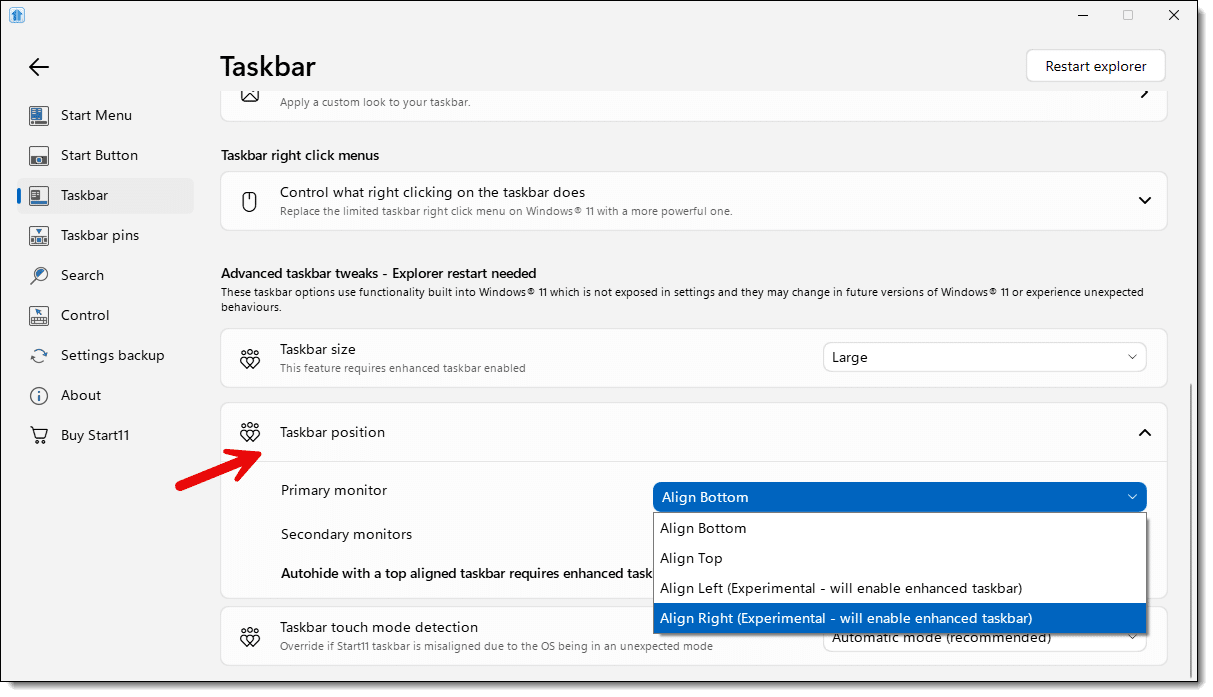Viewport: 1213px width, 697px height.
Task: Click the Taskbar position hearts icon
Action: click(250, 432)
